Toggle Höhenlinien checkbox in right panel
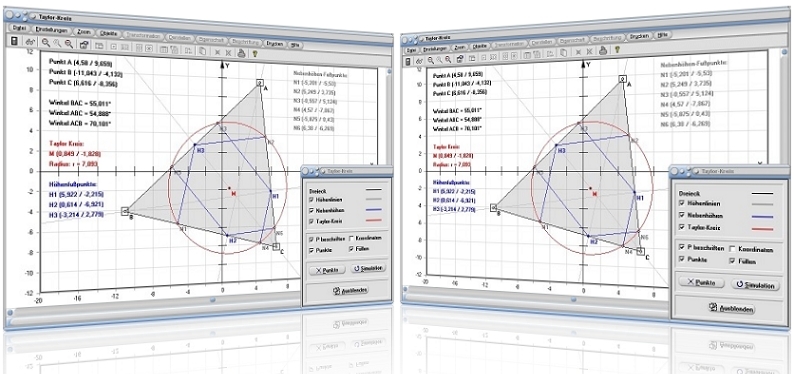Viewport: 794px width, 374px height. coord(682,203)
